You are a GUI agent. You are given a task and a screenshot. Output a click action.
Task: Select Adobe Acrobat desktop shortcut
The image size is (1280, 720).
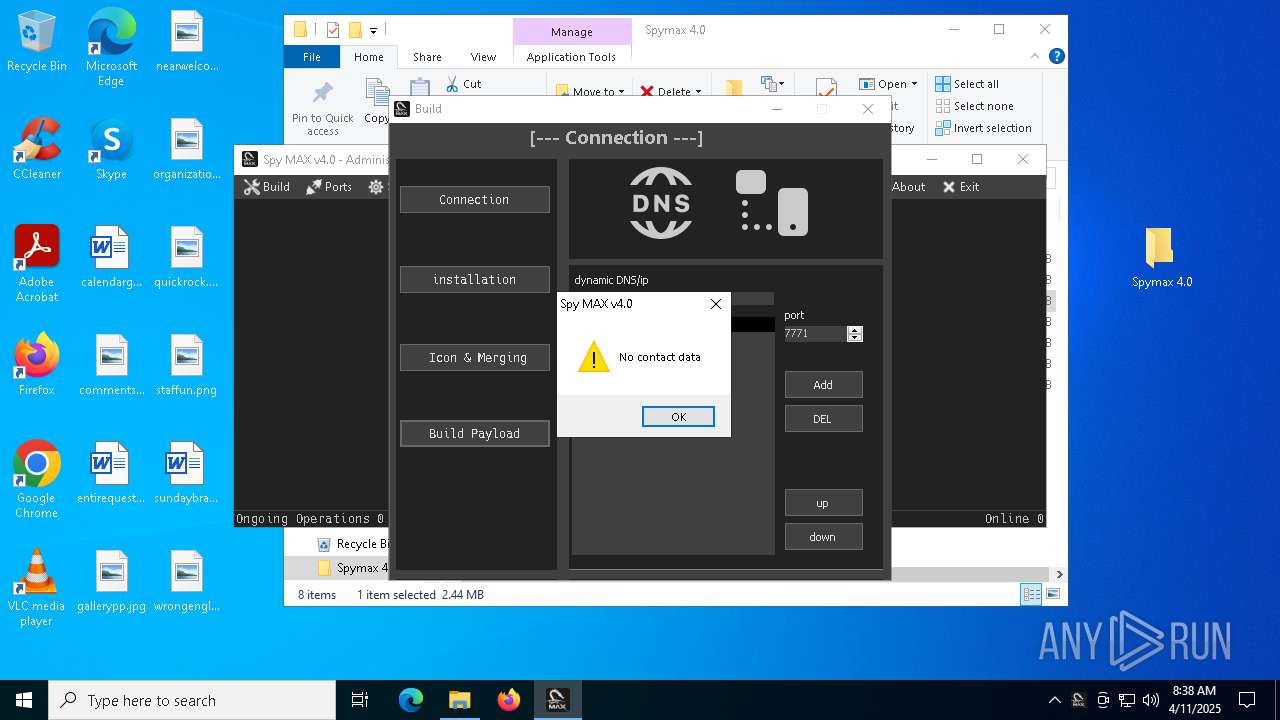coord(37,264)
